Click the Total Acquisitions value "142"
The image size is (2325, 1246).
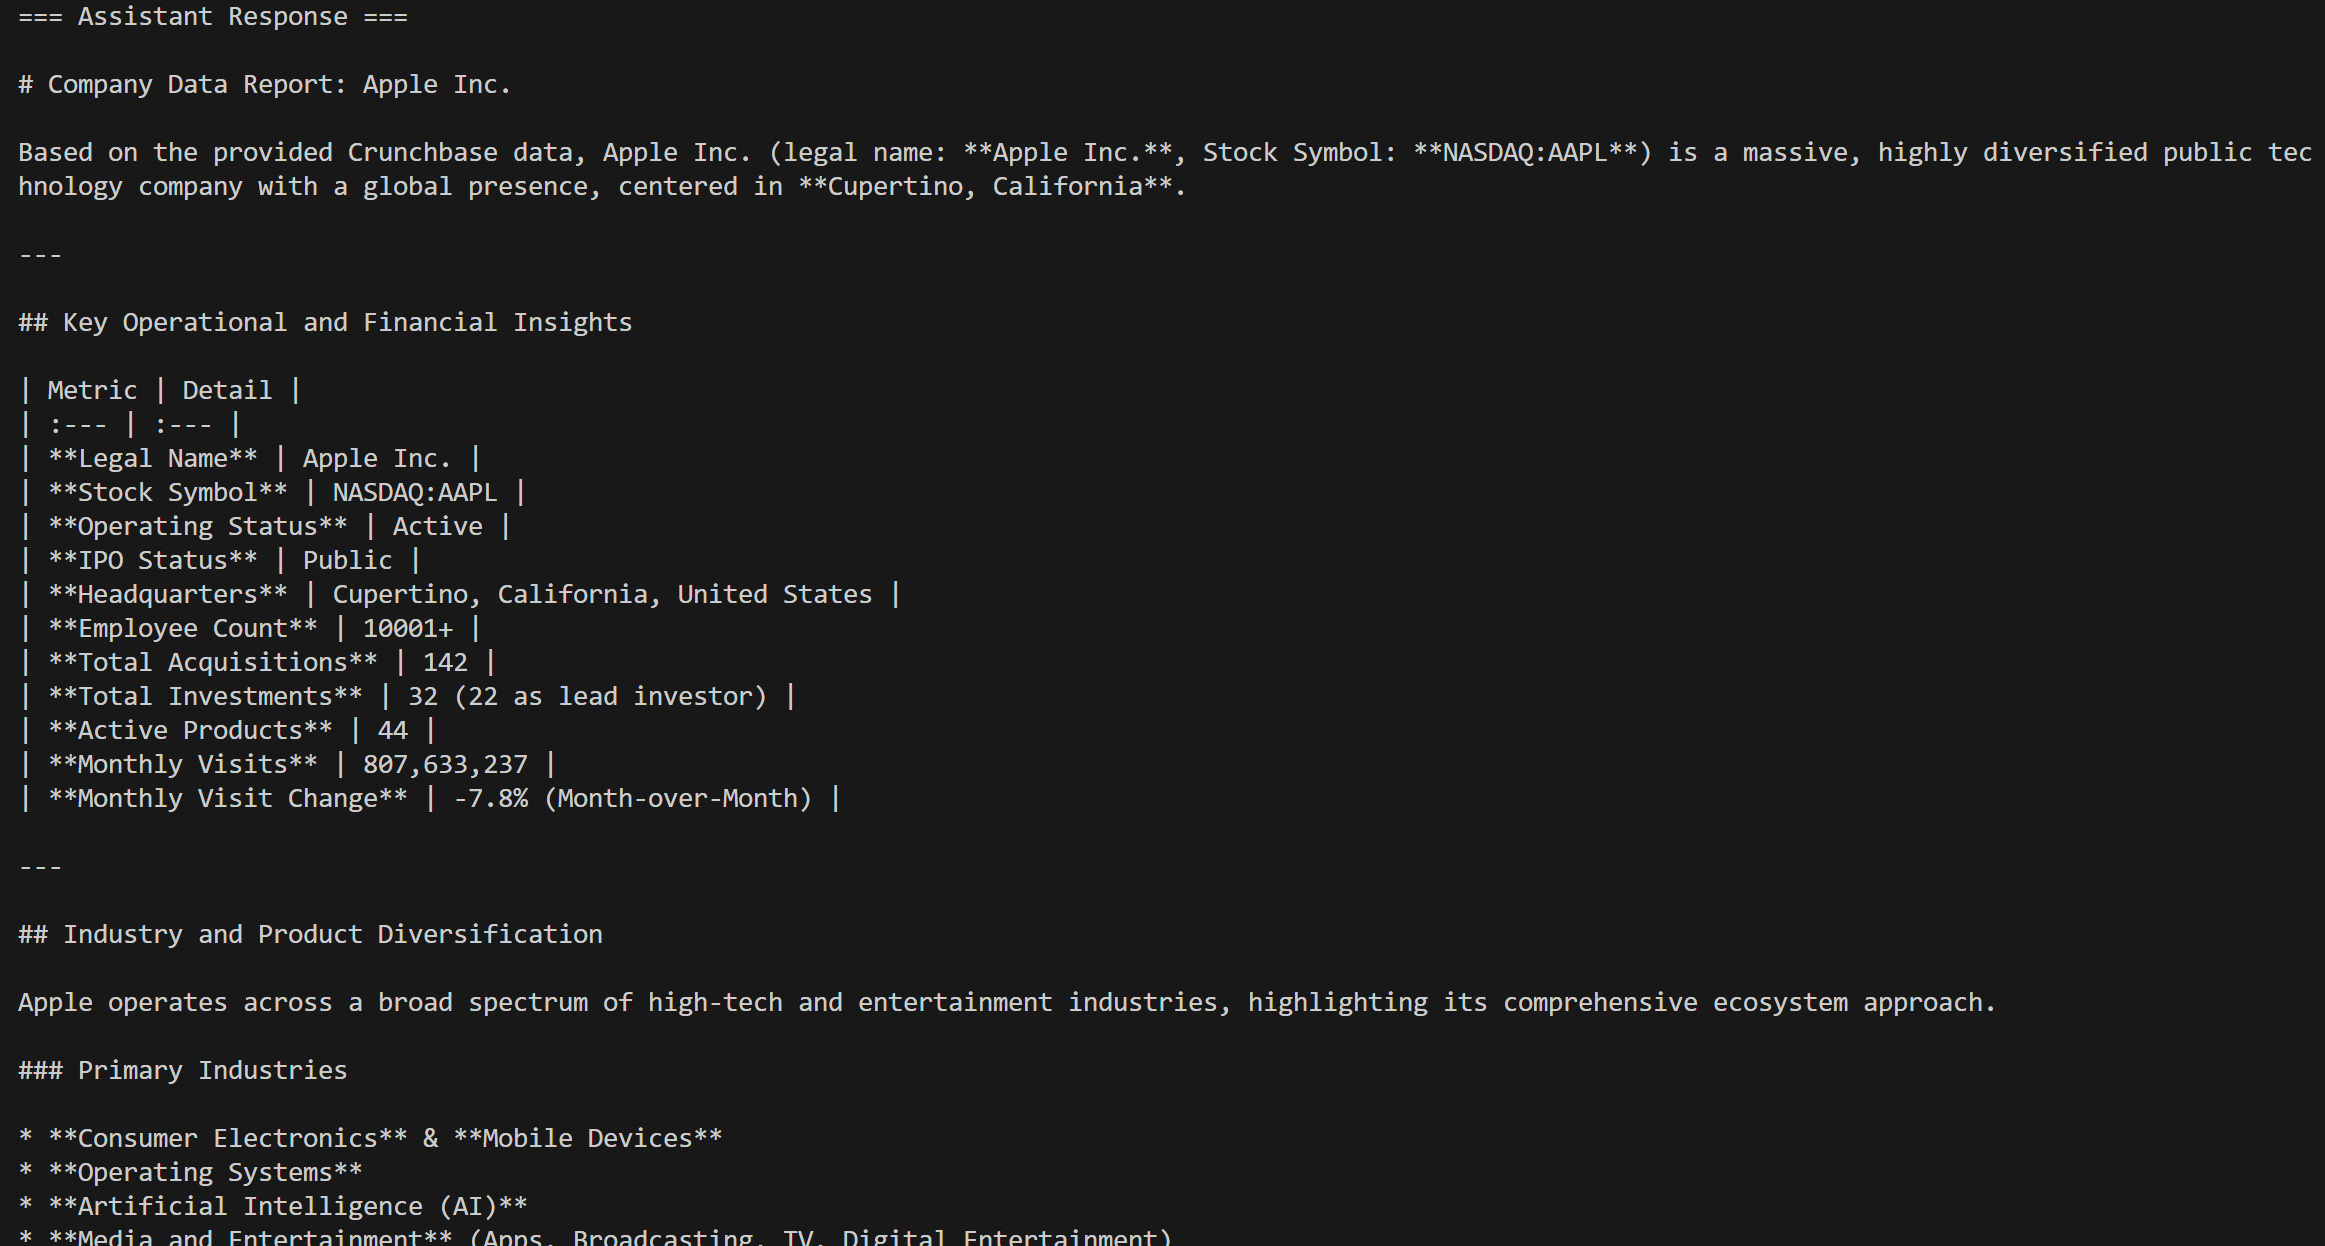pos(445,663)
